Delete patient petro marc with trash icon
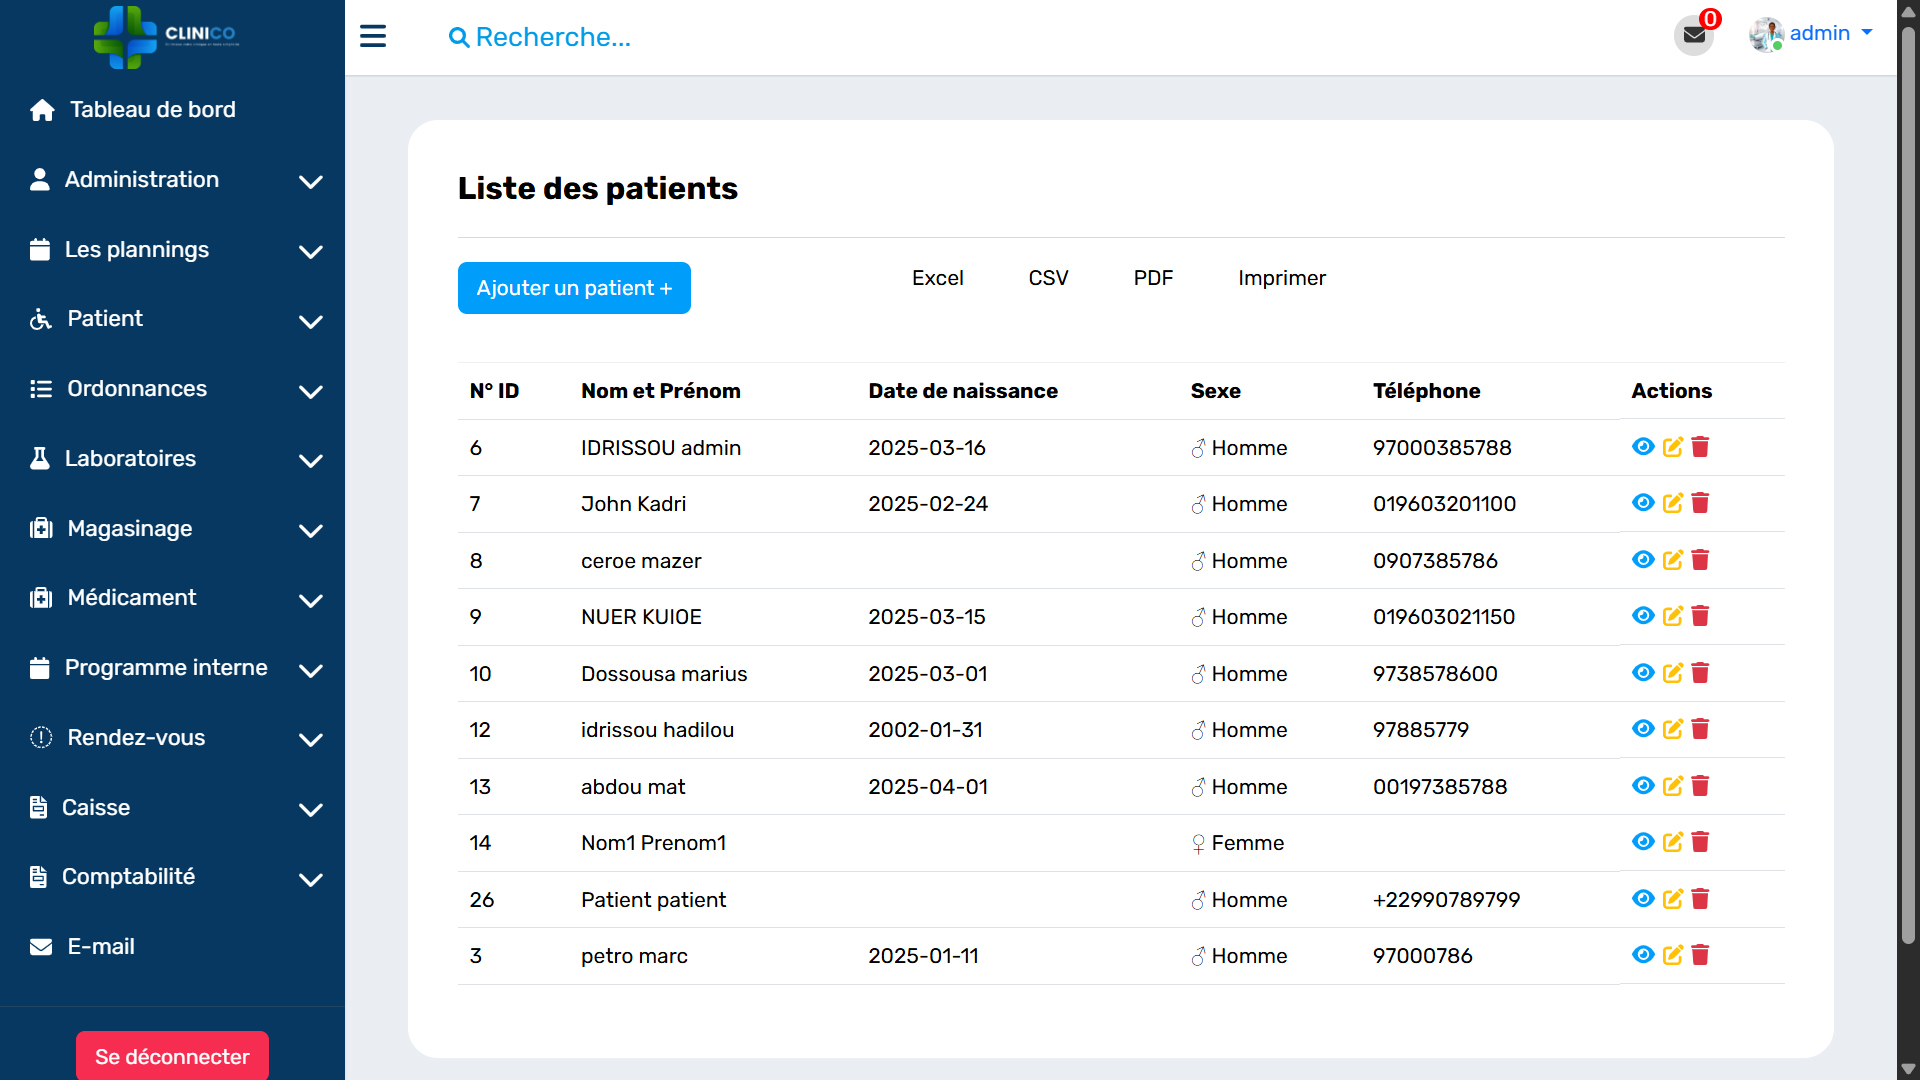Image resolution: width=1920 pixels, height=1080 pixels. [1701, 956]
